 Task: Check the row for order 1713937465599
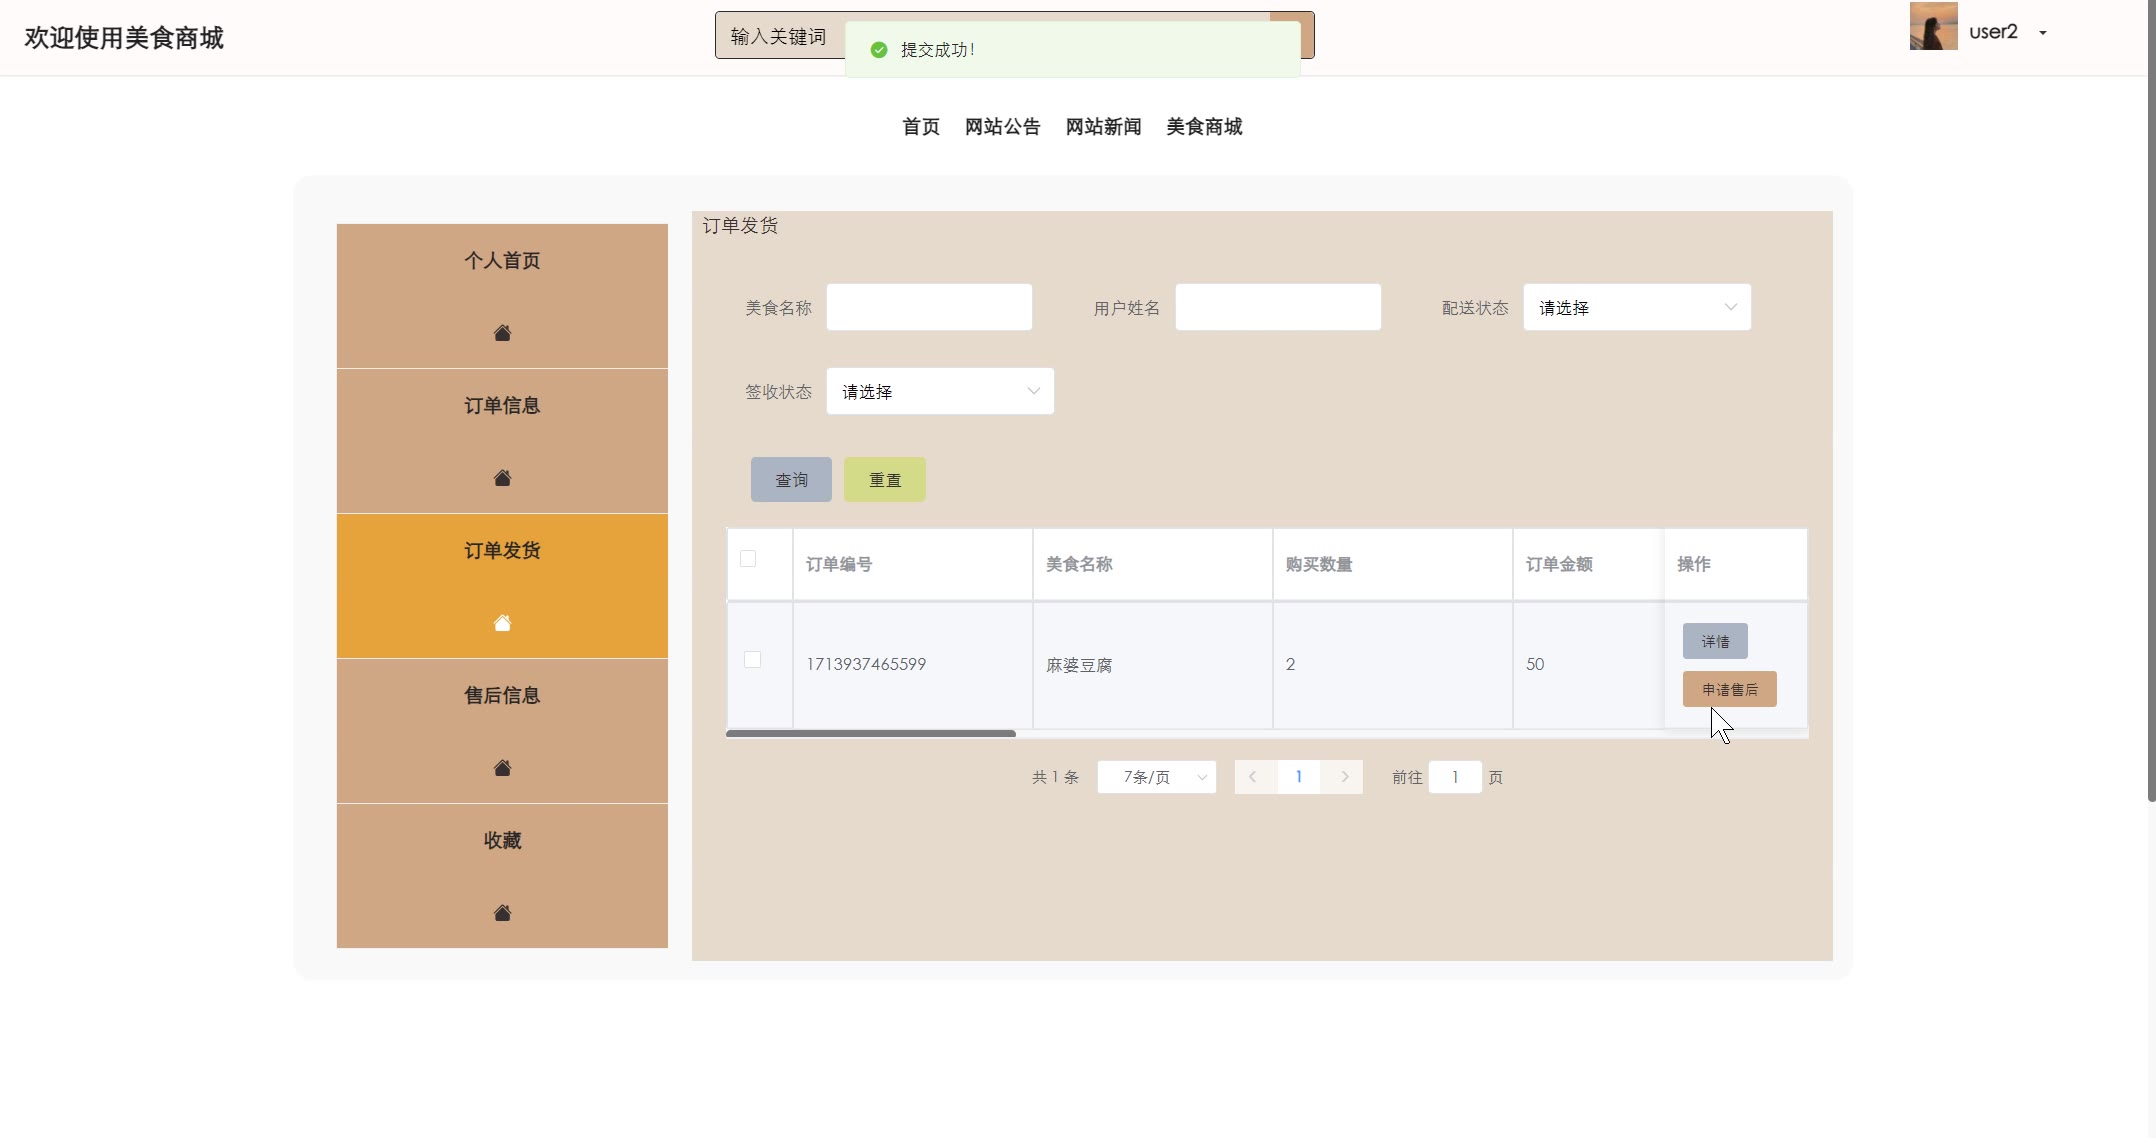pyautogui.click(x=753, y=660)
